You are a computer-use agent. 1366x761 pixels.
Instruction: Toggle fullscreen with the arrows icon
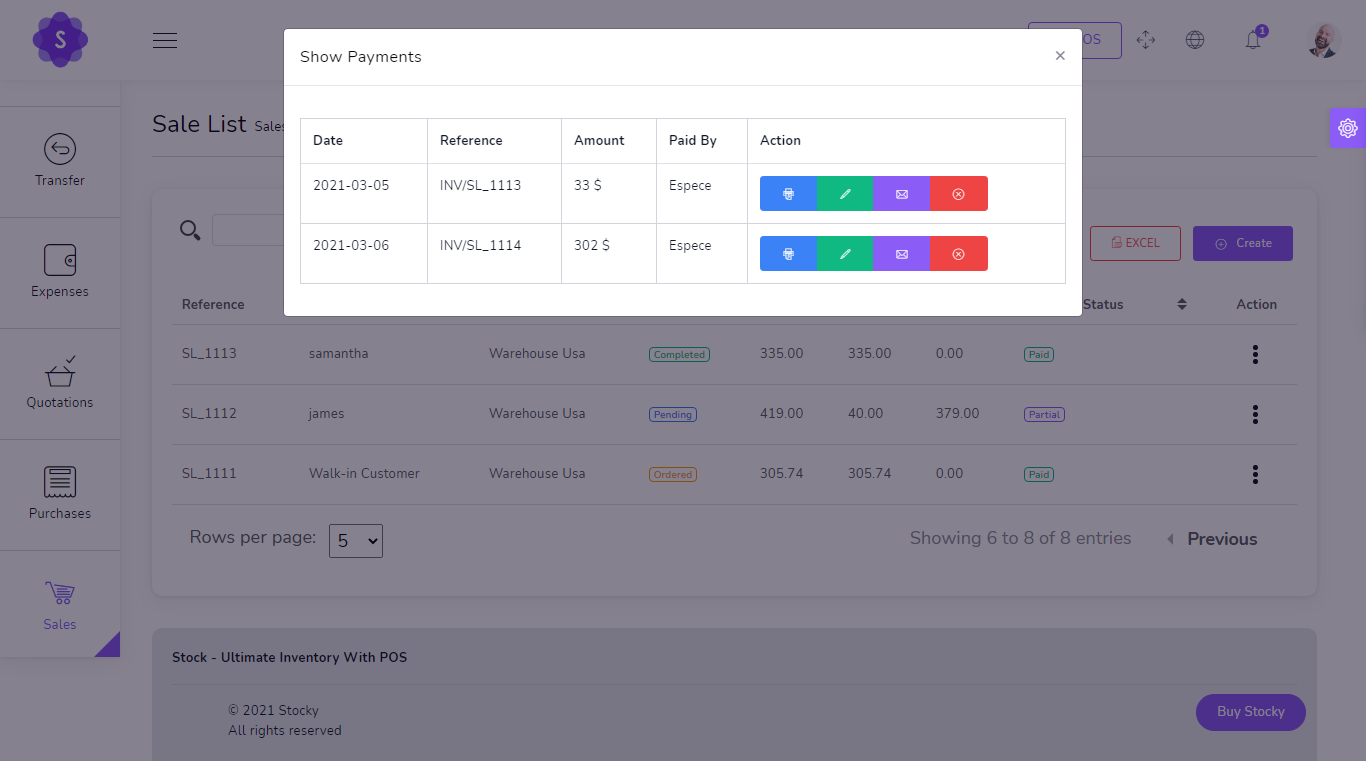pyautogui.click(x=1146, y=40)
